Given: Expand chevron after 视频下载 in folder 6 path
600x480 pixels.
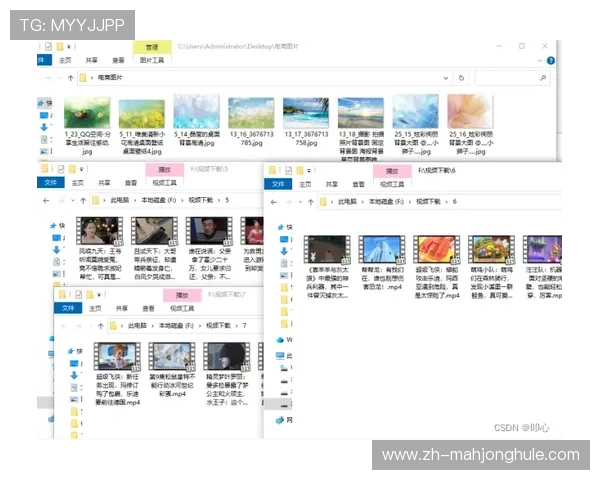Looking at the screenshot, I should (x=447, y=202).
